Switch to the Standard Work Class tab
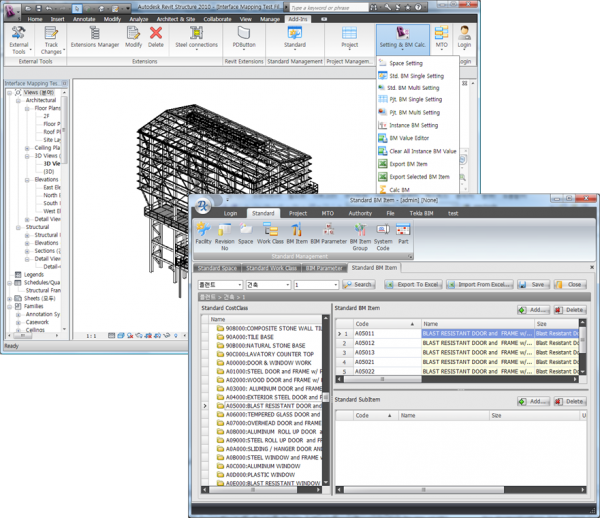Viewport: 600px width, 518px height. click(272, 268)
